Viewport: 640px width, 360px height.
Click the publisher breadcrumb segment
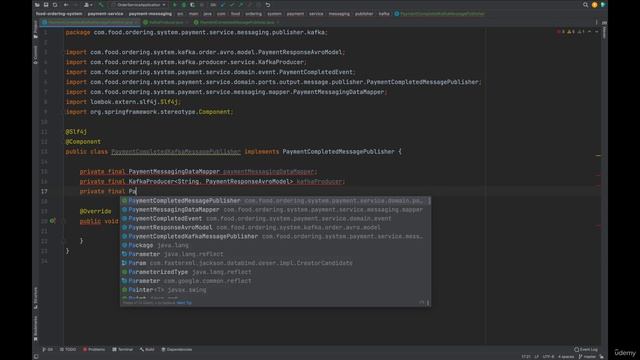(364, 14)
